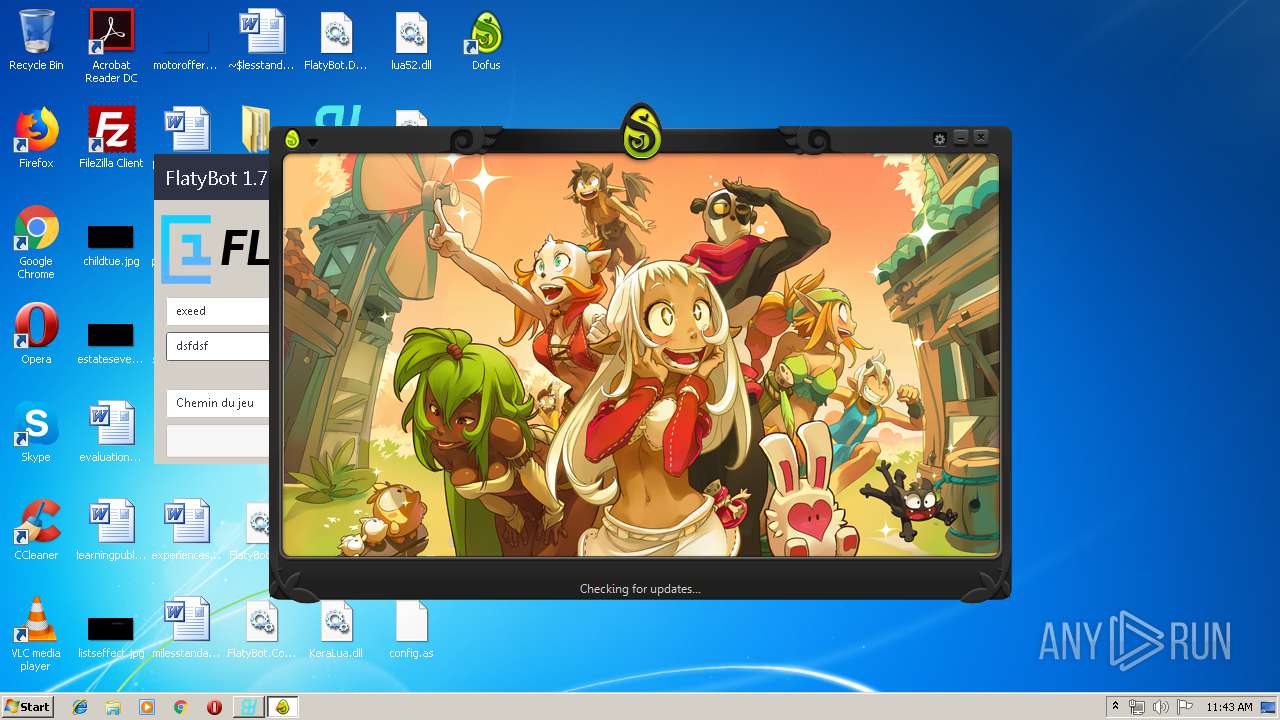This screenshot has height=720, width=1280.
Task: Switch to the FlatyBot taskbar button
Action: tap(248, 707)
